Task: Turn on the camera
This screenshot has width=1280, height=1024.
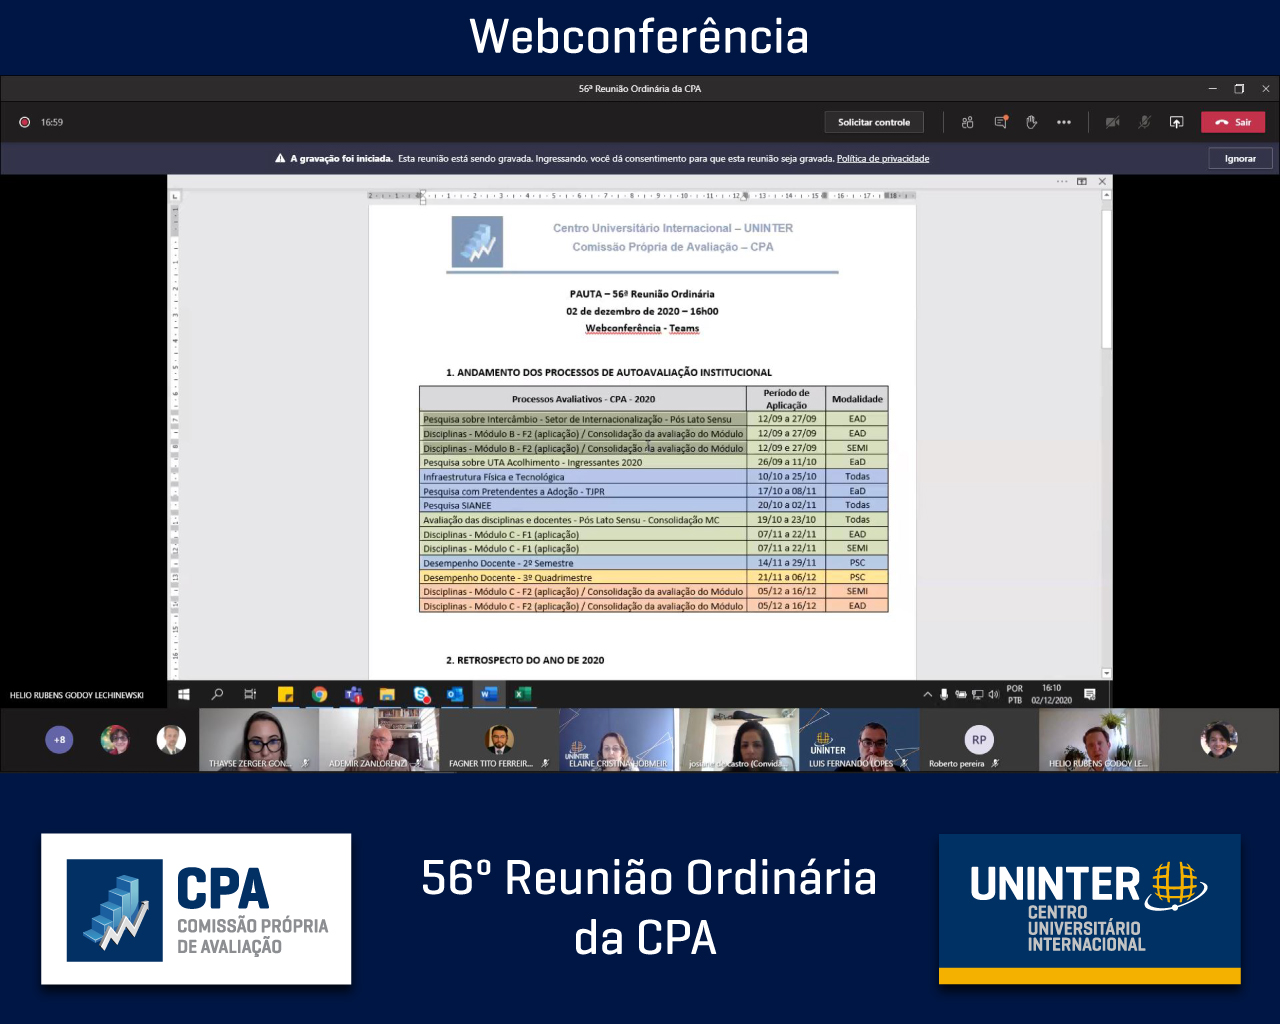Action: coord(1112,122)
